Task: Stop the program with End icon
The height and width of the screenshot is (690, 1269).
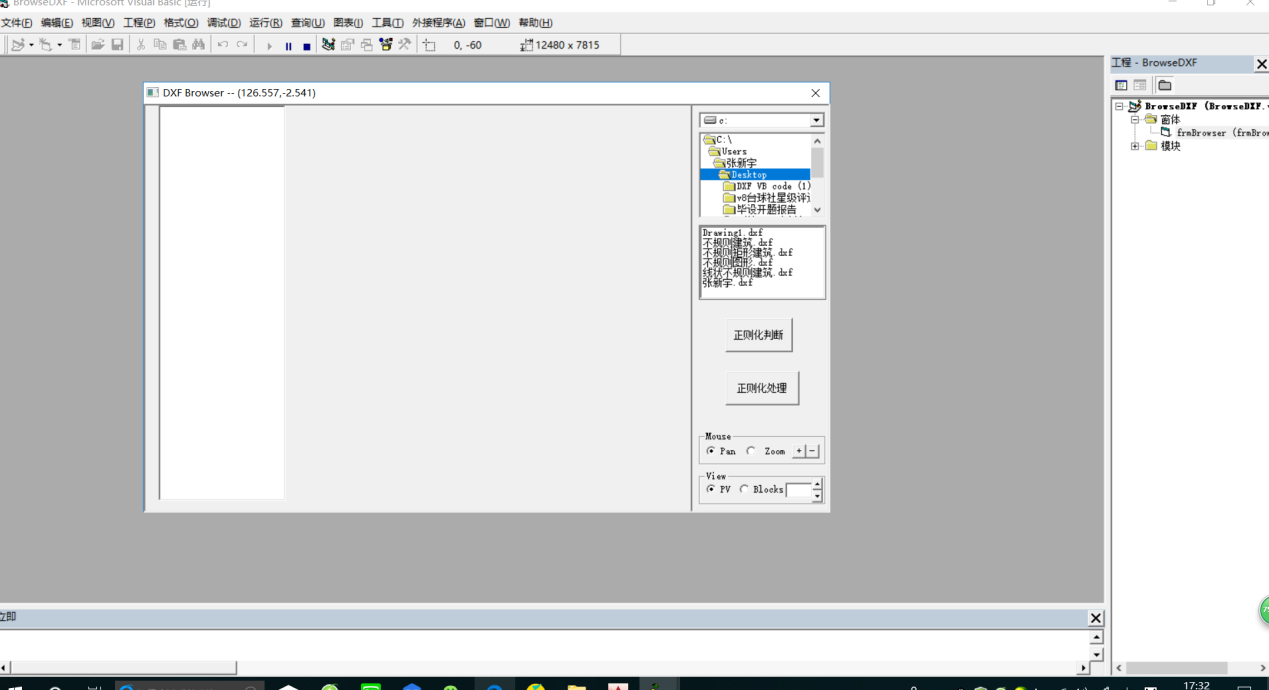Action: pyautogui.click(x=307, y=46)
